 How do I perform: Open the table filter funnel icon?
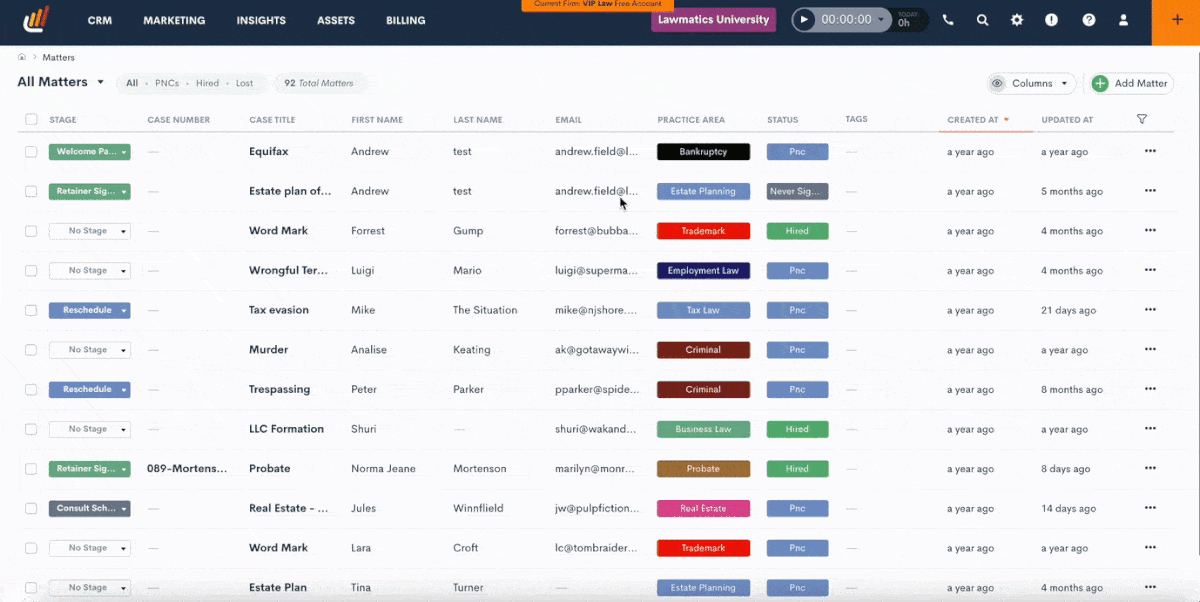(1142, 119)
